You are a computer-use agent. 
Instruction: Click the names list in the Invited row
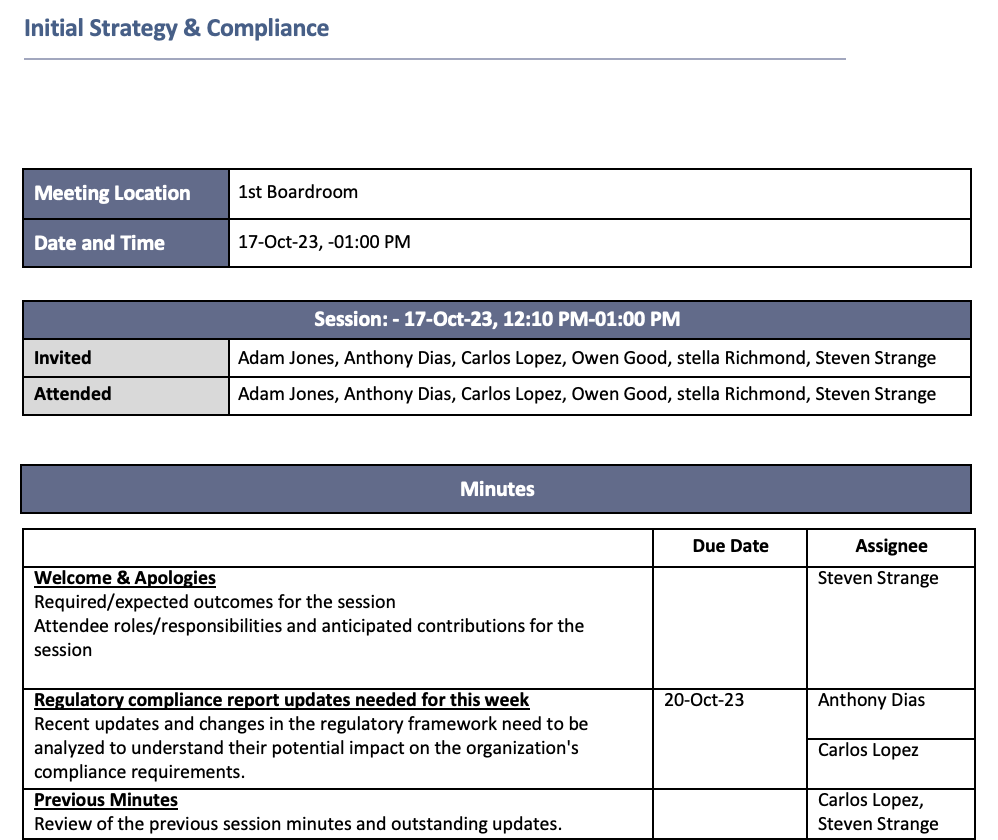[586, 358]
